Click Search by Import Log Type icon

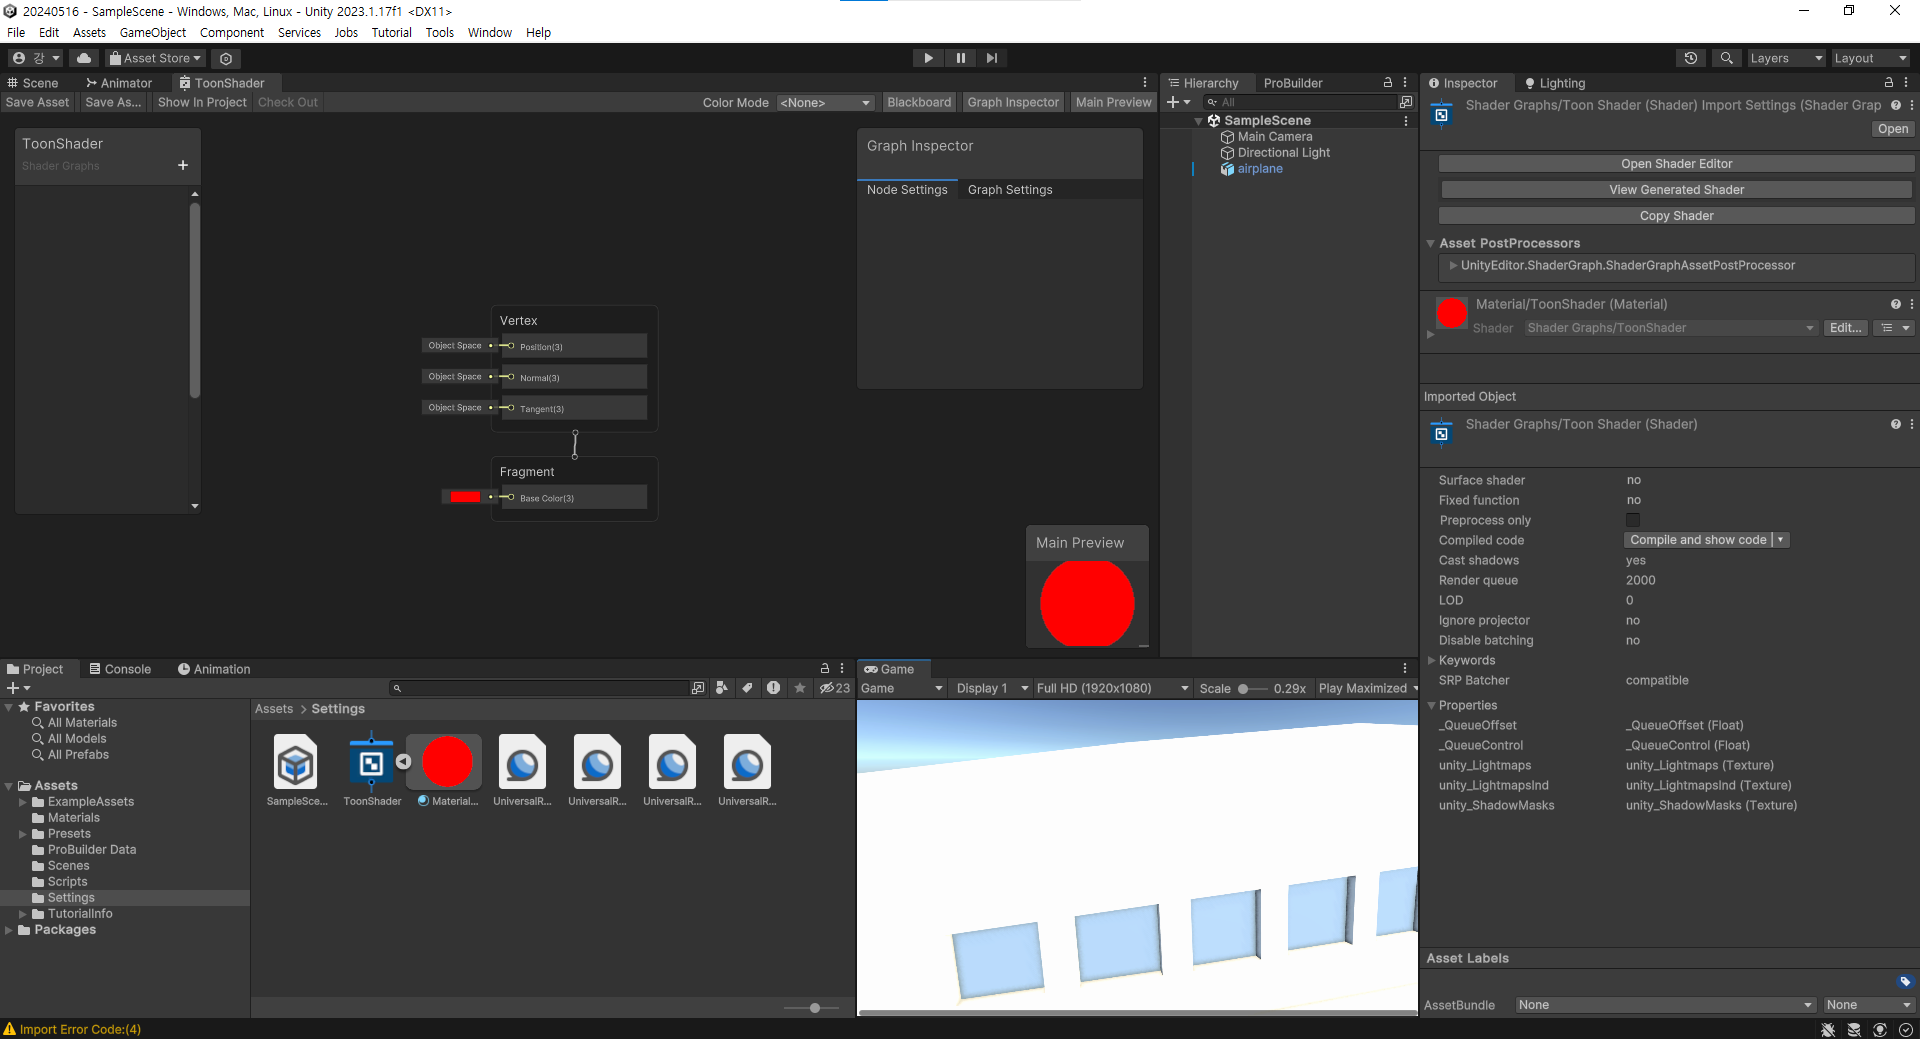click(773, 688)
